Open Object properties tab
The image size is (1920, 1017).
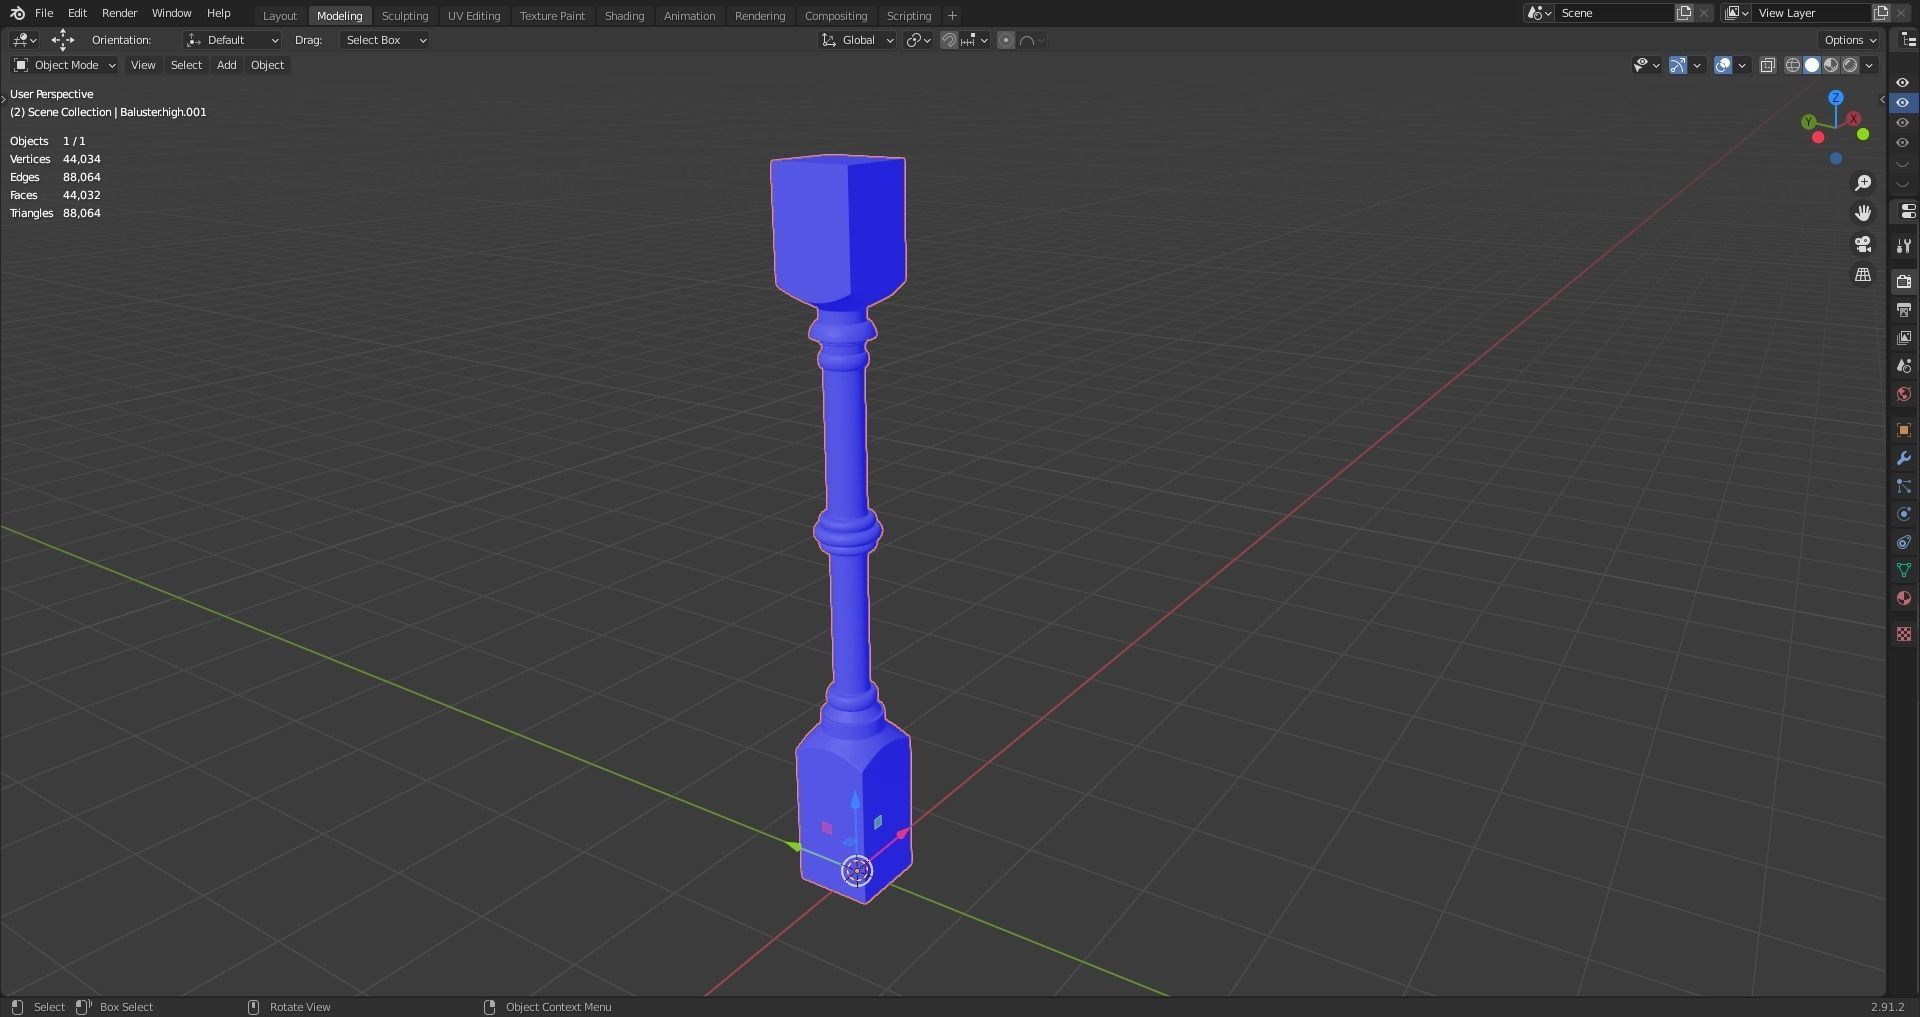tap(1904, 430)
